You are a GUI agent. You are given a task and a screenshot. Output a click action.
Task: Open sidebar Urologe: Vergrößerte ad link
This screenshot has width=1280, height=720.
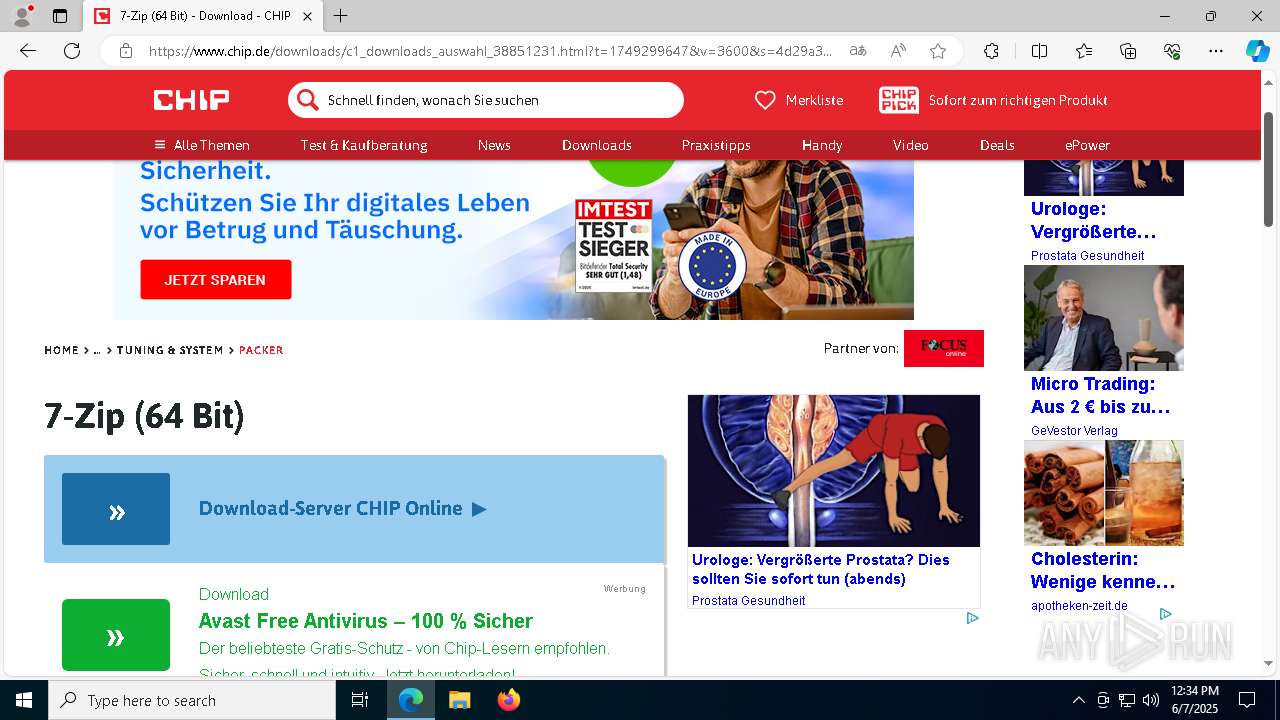1093,220
